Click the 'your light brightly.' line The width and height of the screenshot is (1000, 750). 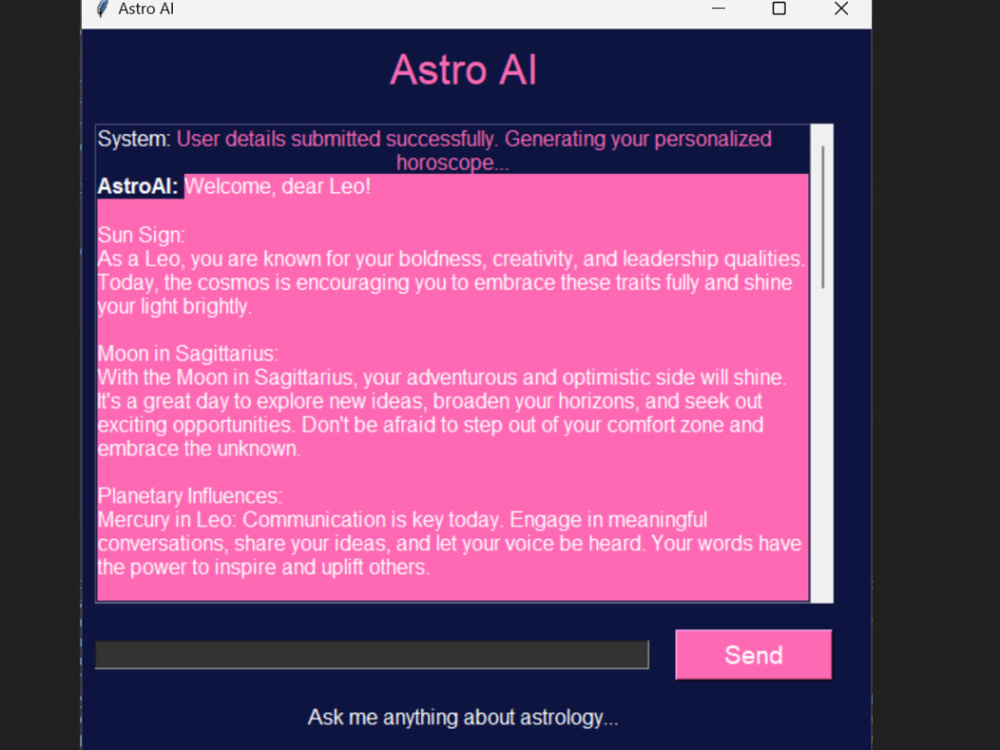(175, 306)
